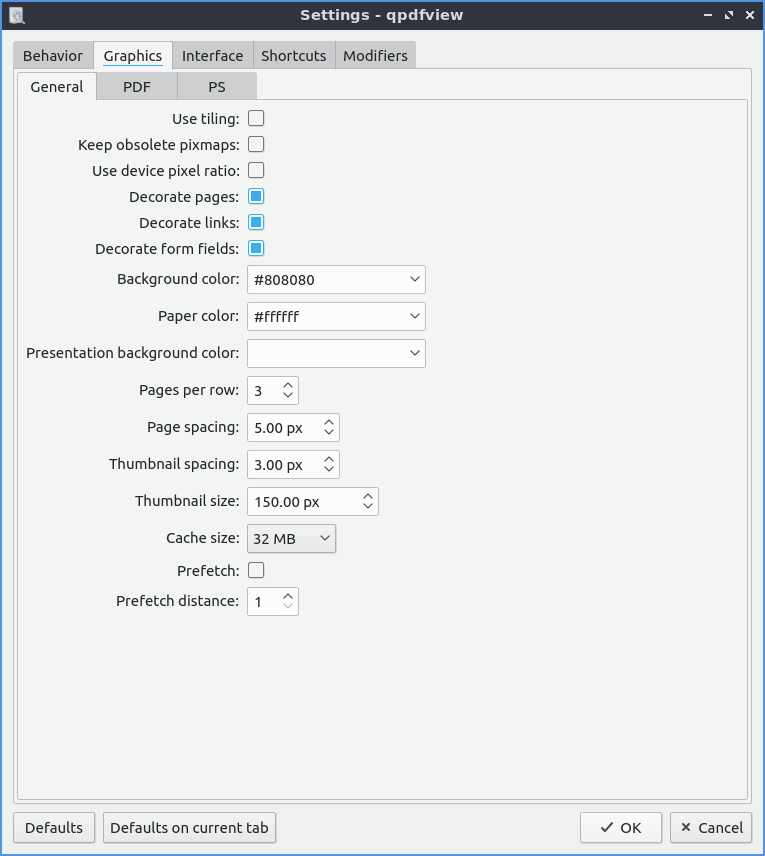Uncheck the Decorate pages option
765x856 pixels.
click(x=256, y=197)
